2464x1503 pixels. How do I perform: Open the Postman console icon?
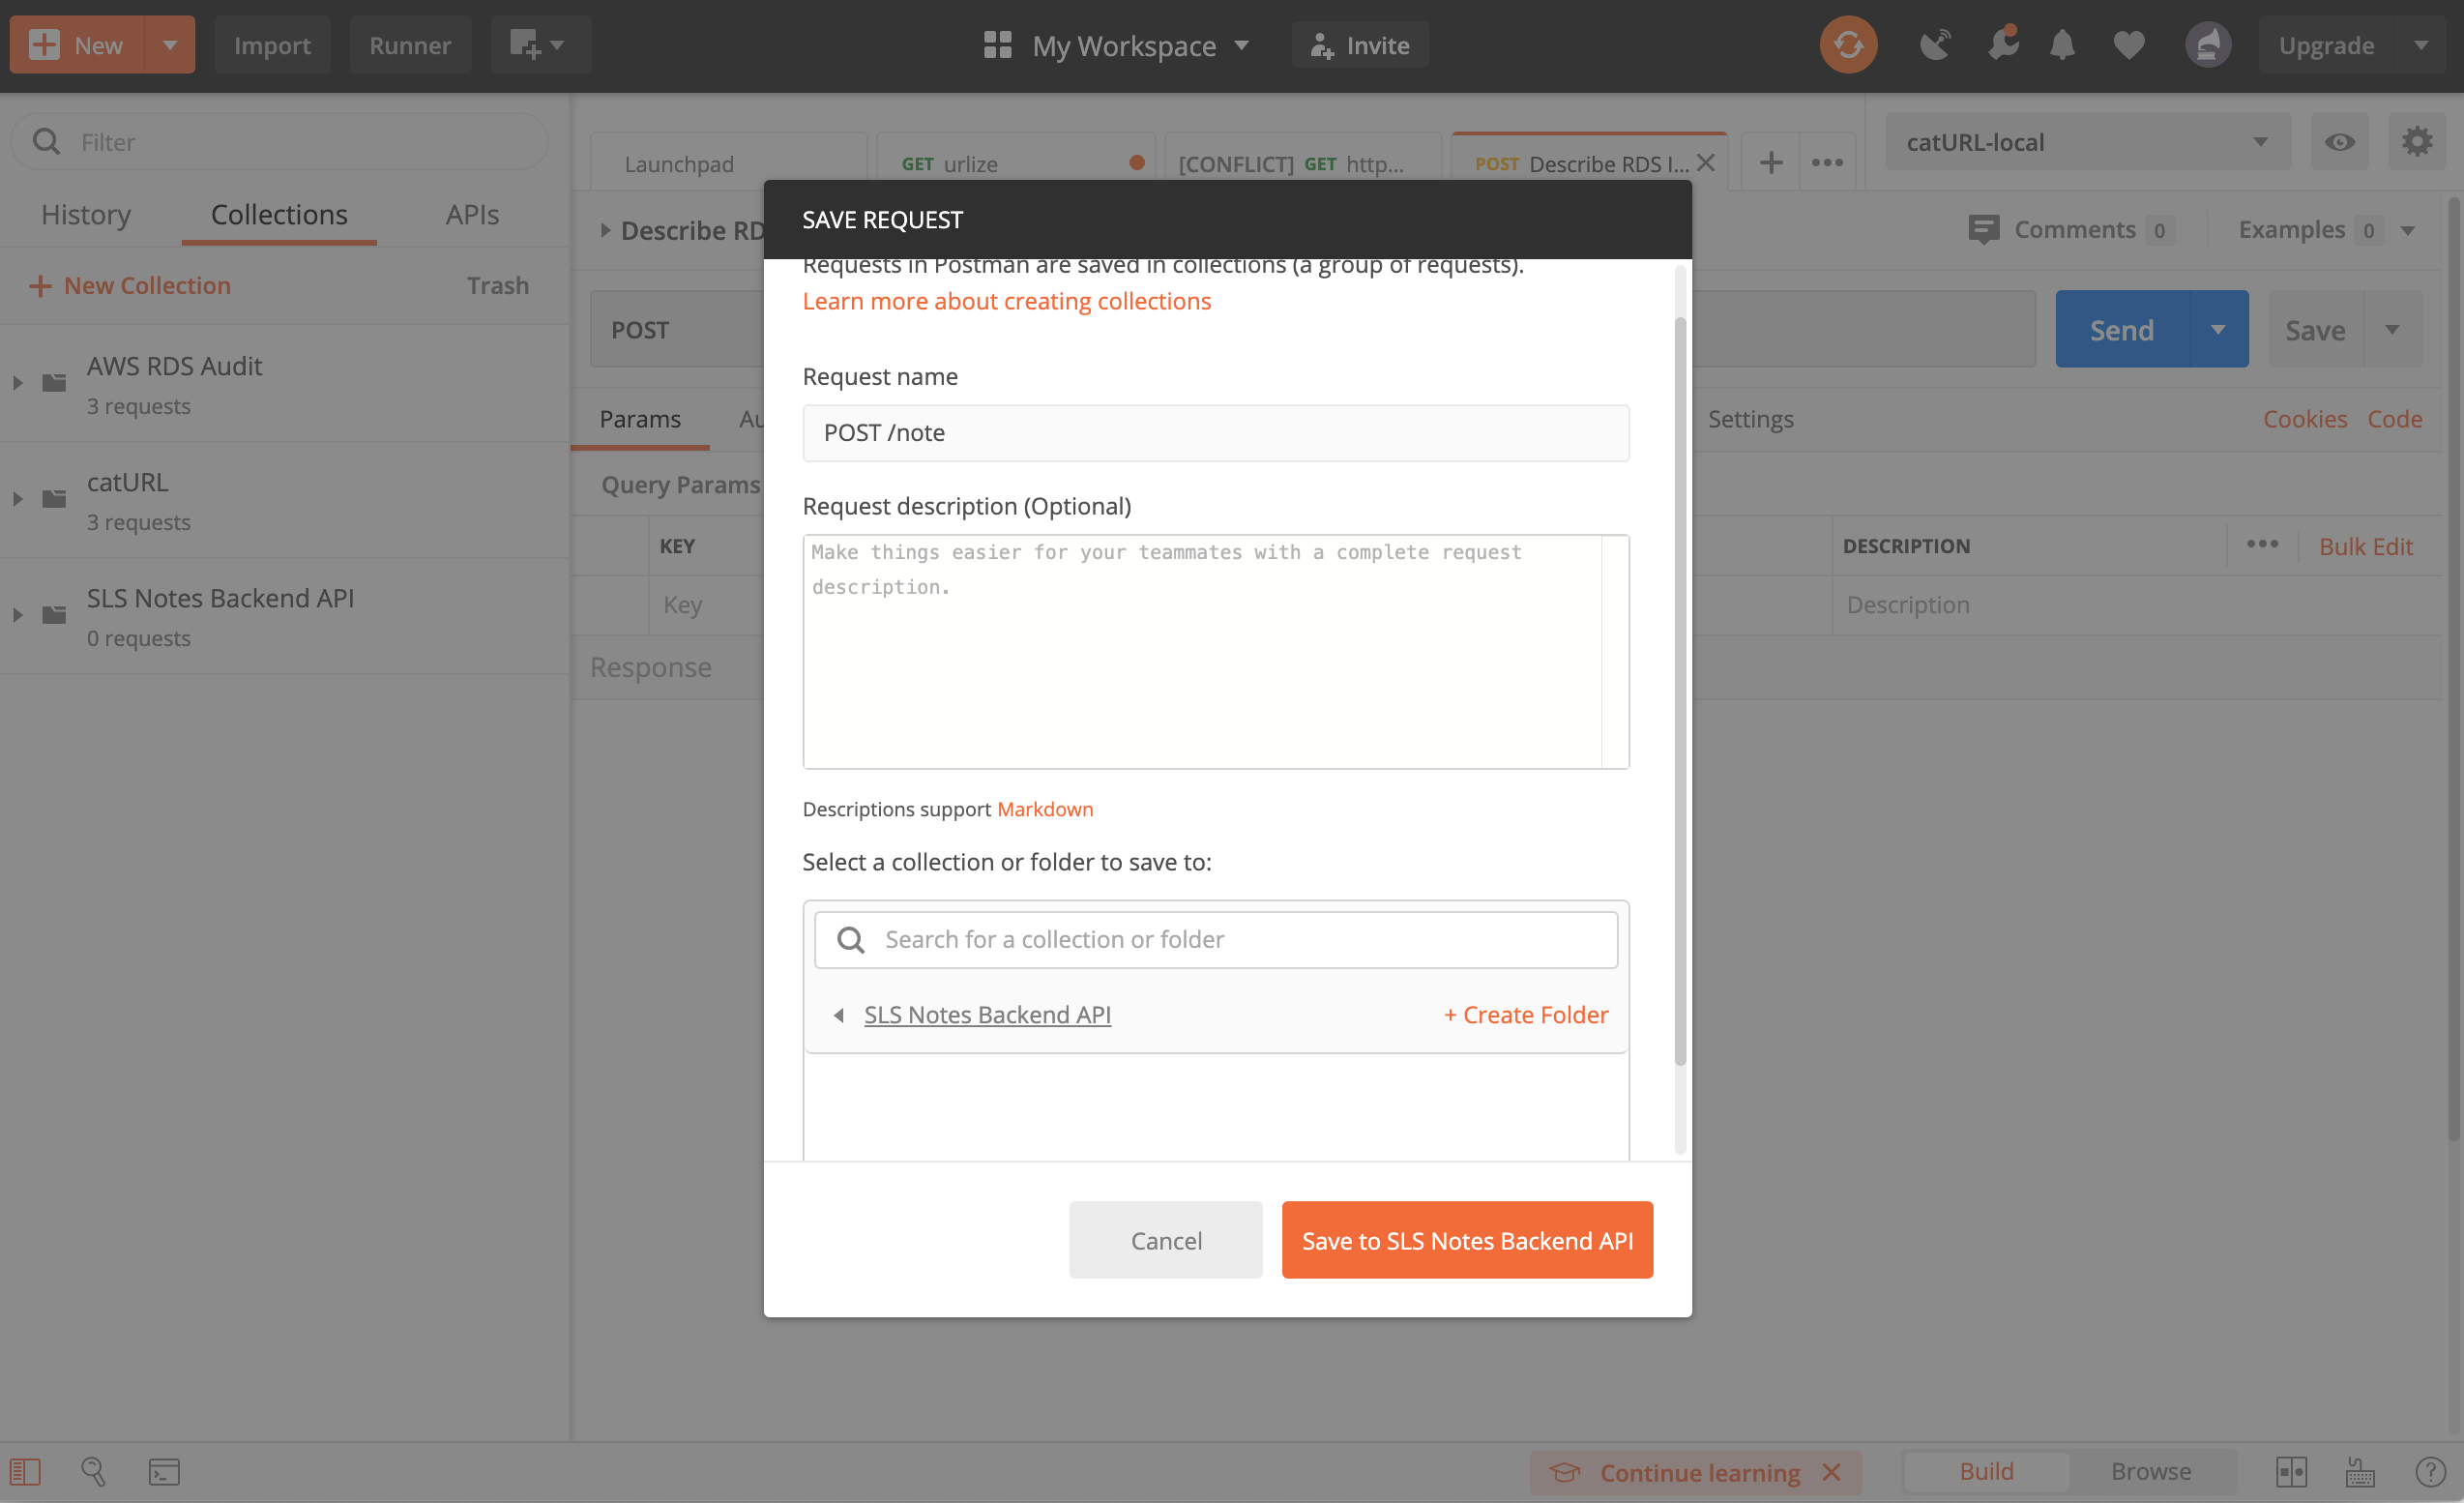[x=164, y=1471]
